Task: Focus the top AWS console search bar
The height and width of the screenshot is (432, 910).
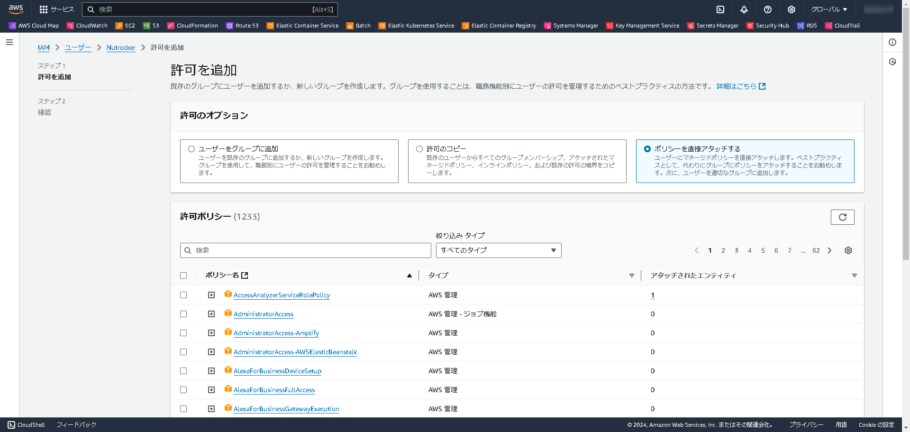Action: coord(210,9)
